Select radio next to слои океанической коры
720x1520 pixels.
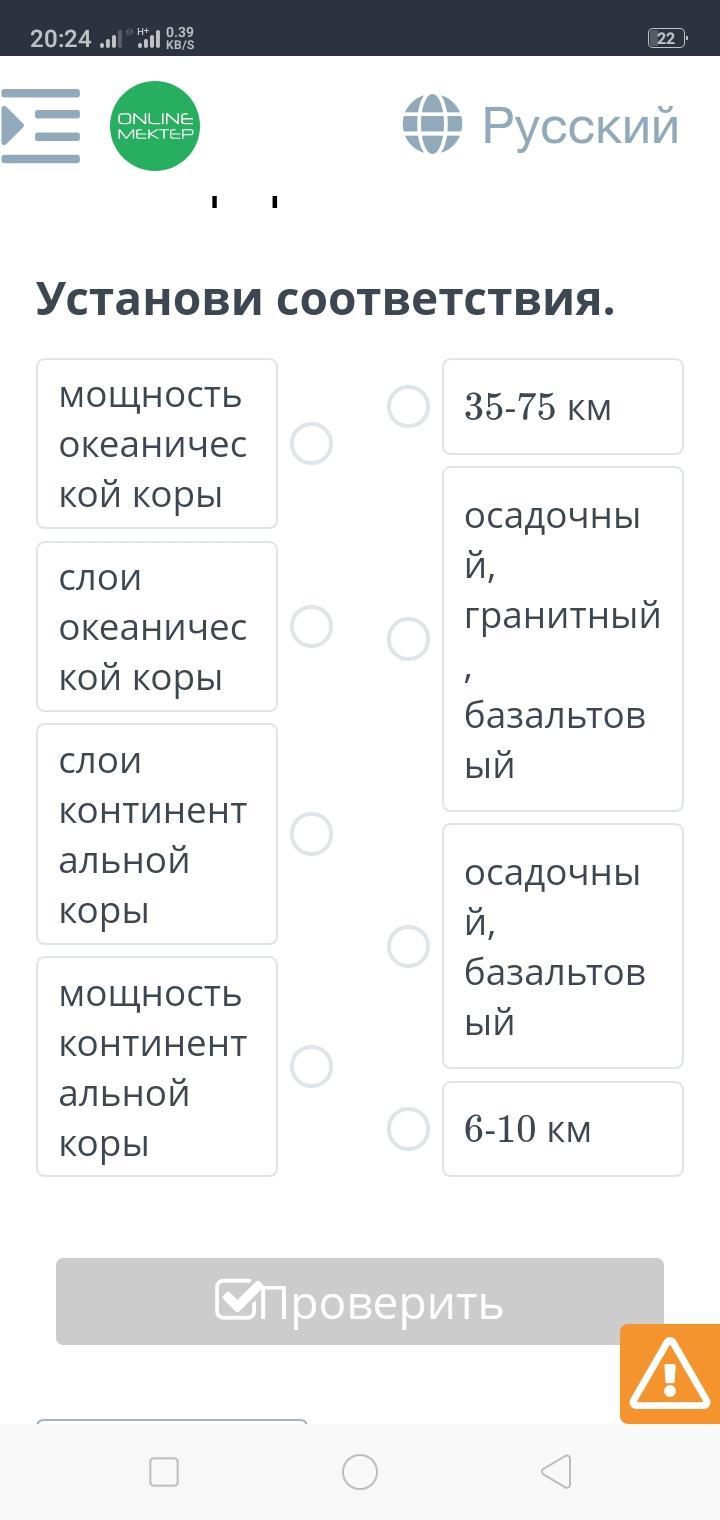(x=311, y=627)
